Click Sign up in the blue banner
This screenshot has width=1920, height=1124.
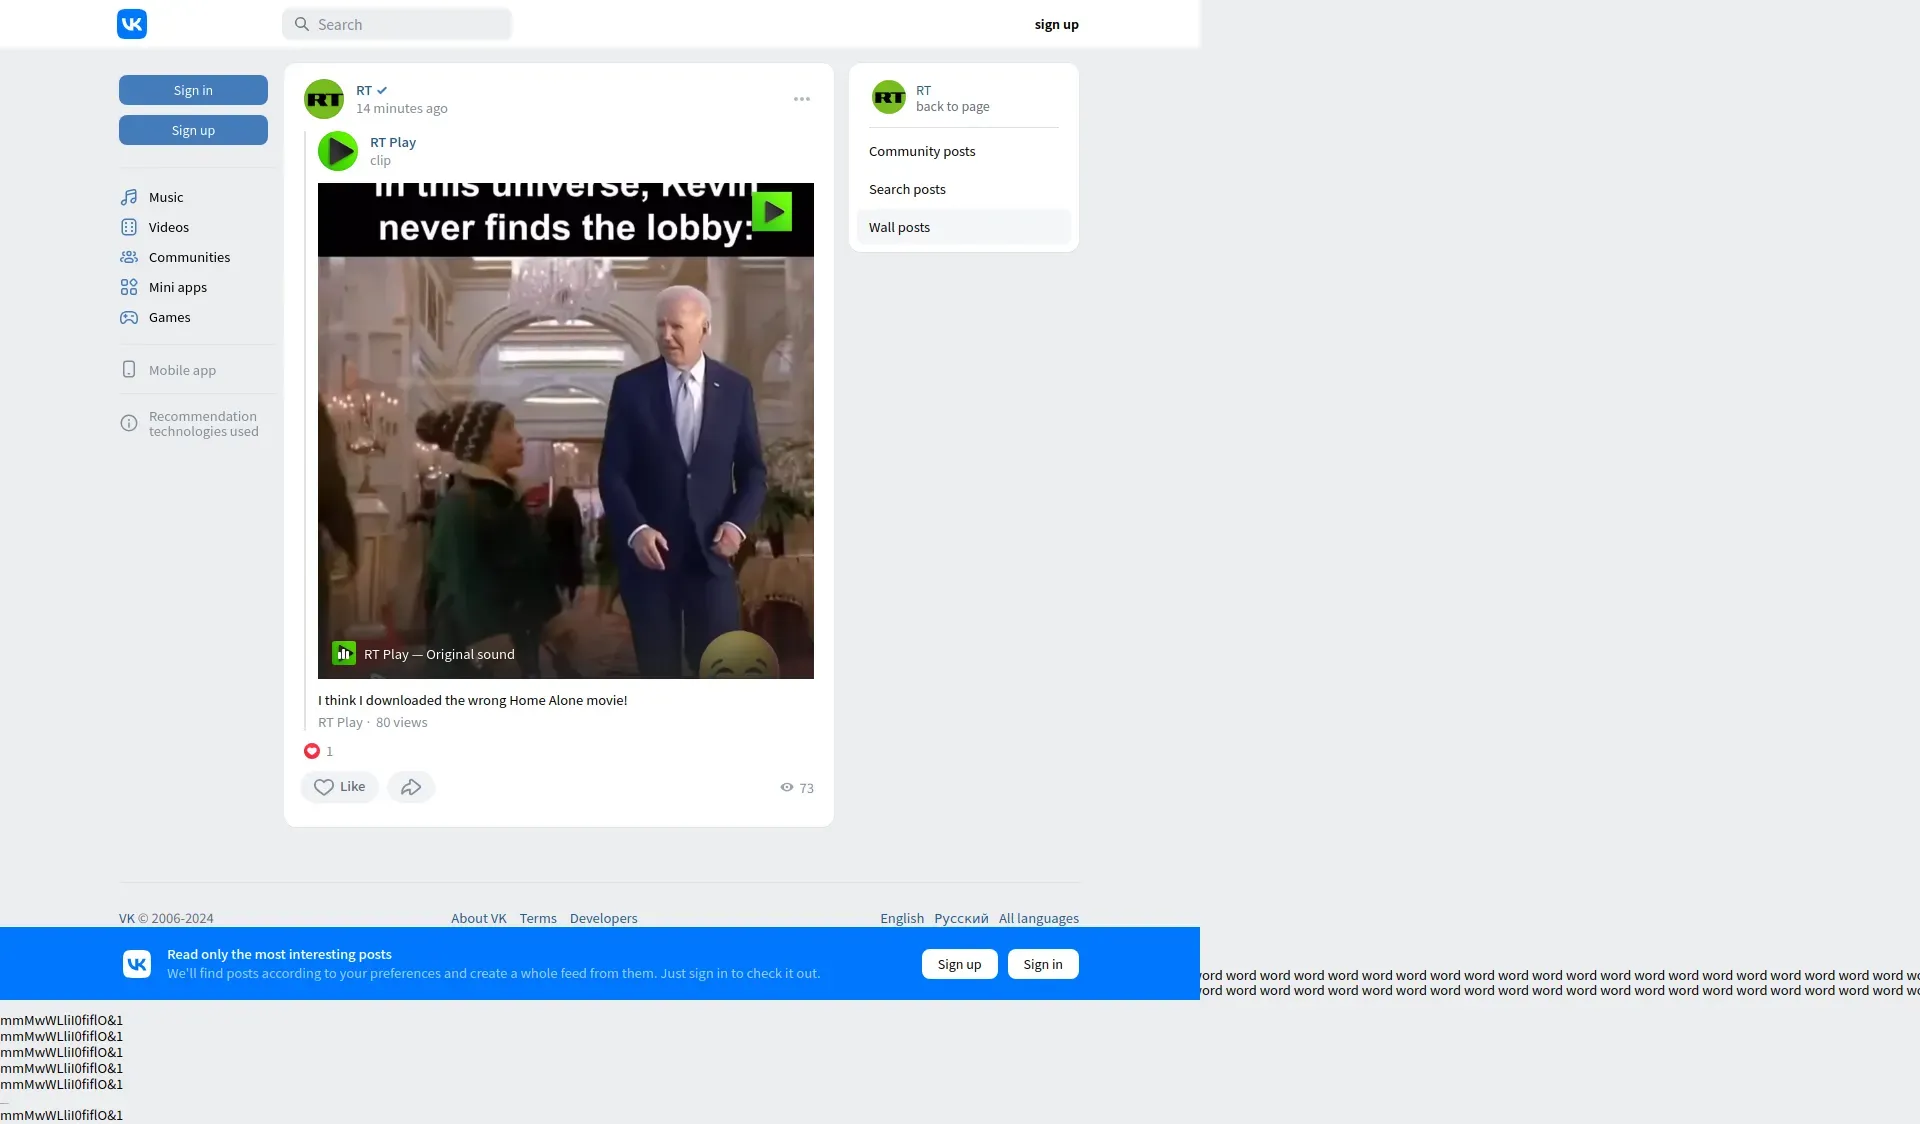click(x=959, y=964)
